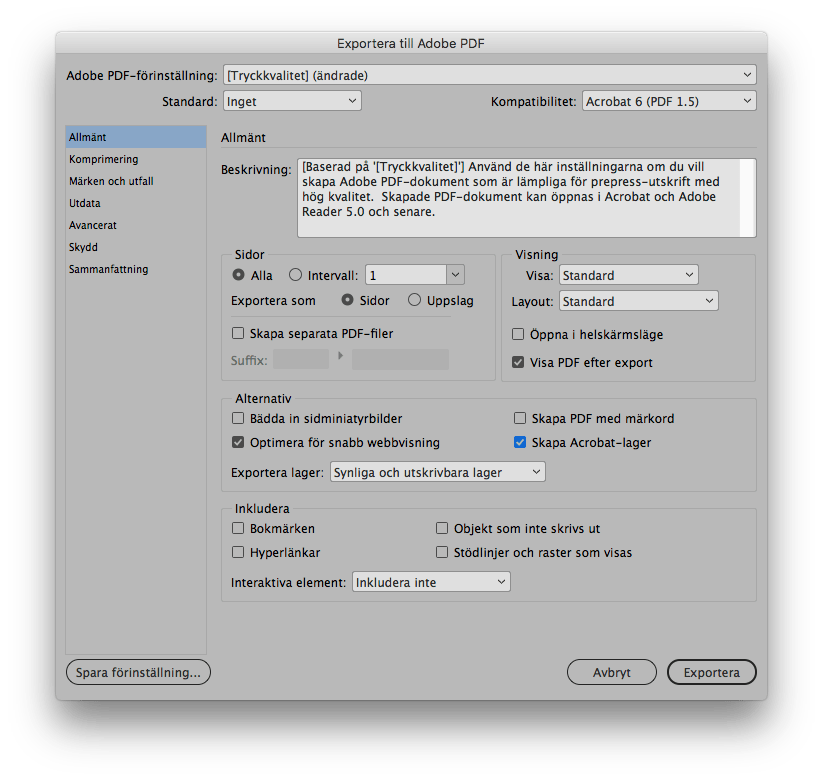Open the Visa dropdown in Visning
Viewport: 823px width, 780px height.
click(x=629, y=275)
